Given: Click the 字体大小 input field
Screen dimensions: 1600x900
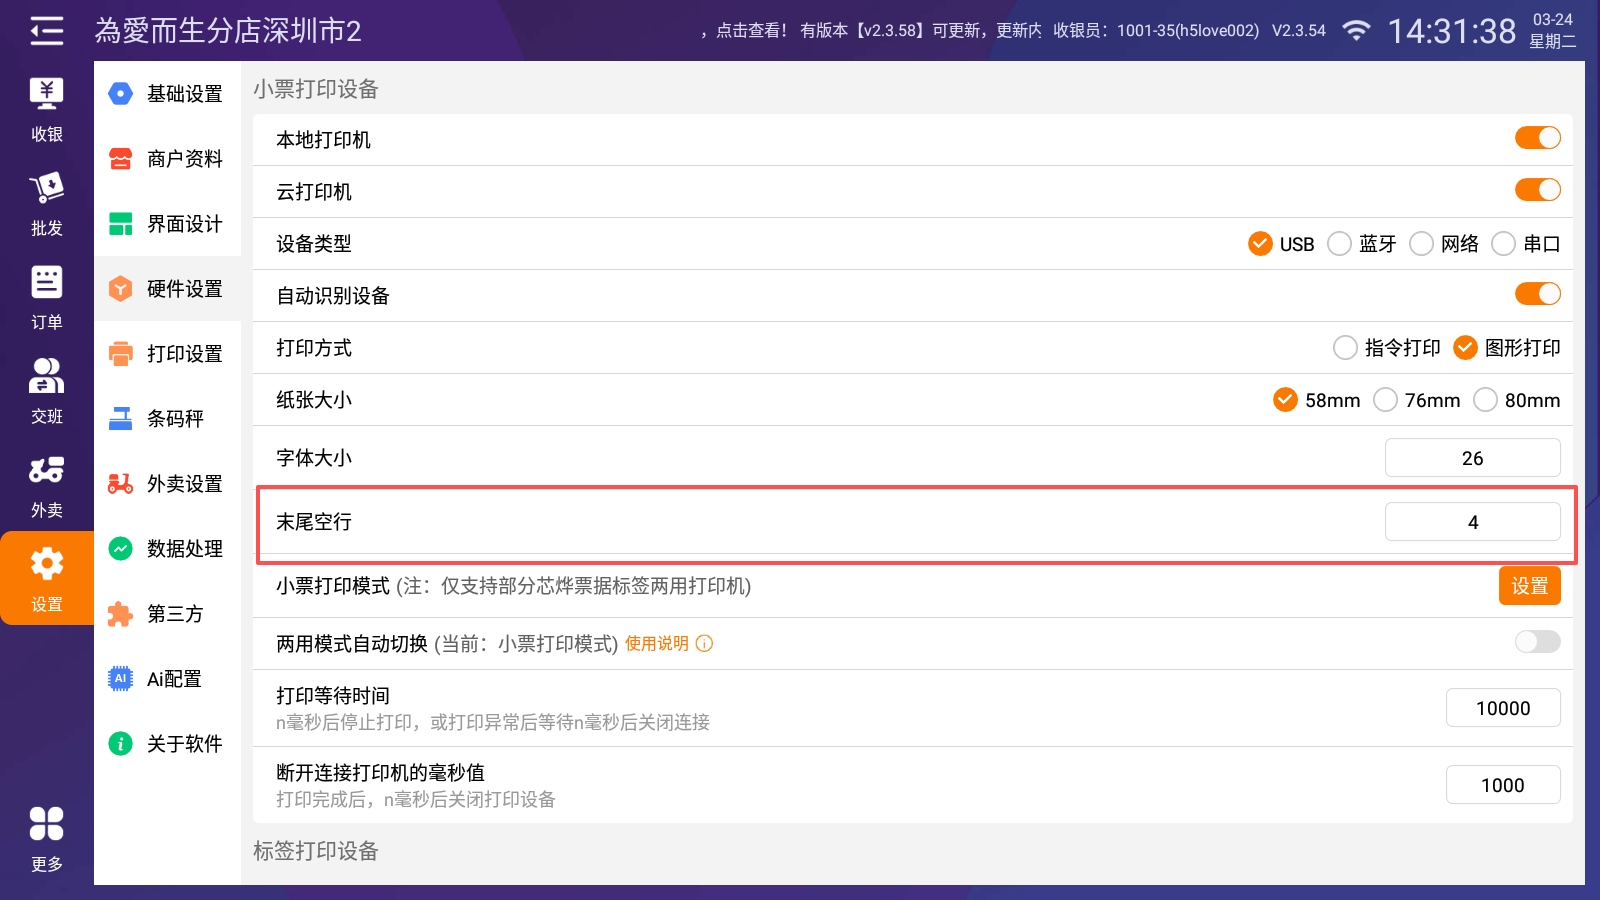Looking at the screenshot, I should click(1472, 458).
